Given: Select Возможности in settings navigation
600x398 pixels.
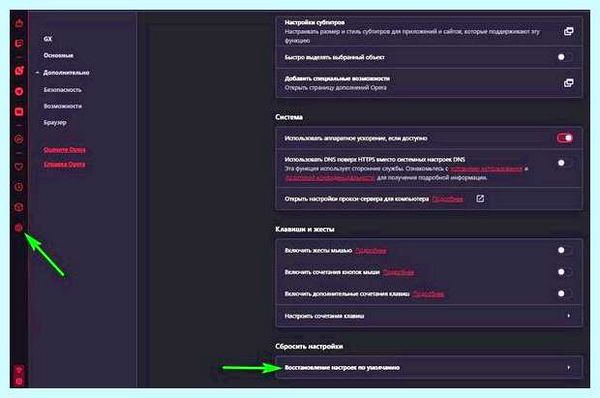Looking at the screenshot, I should 62,106.
